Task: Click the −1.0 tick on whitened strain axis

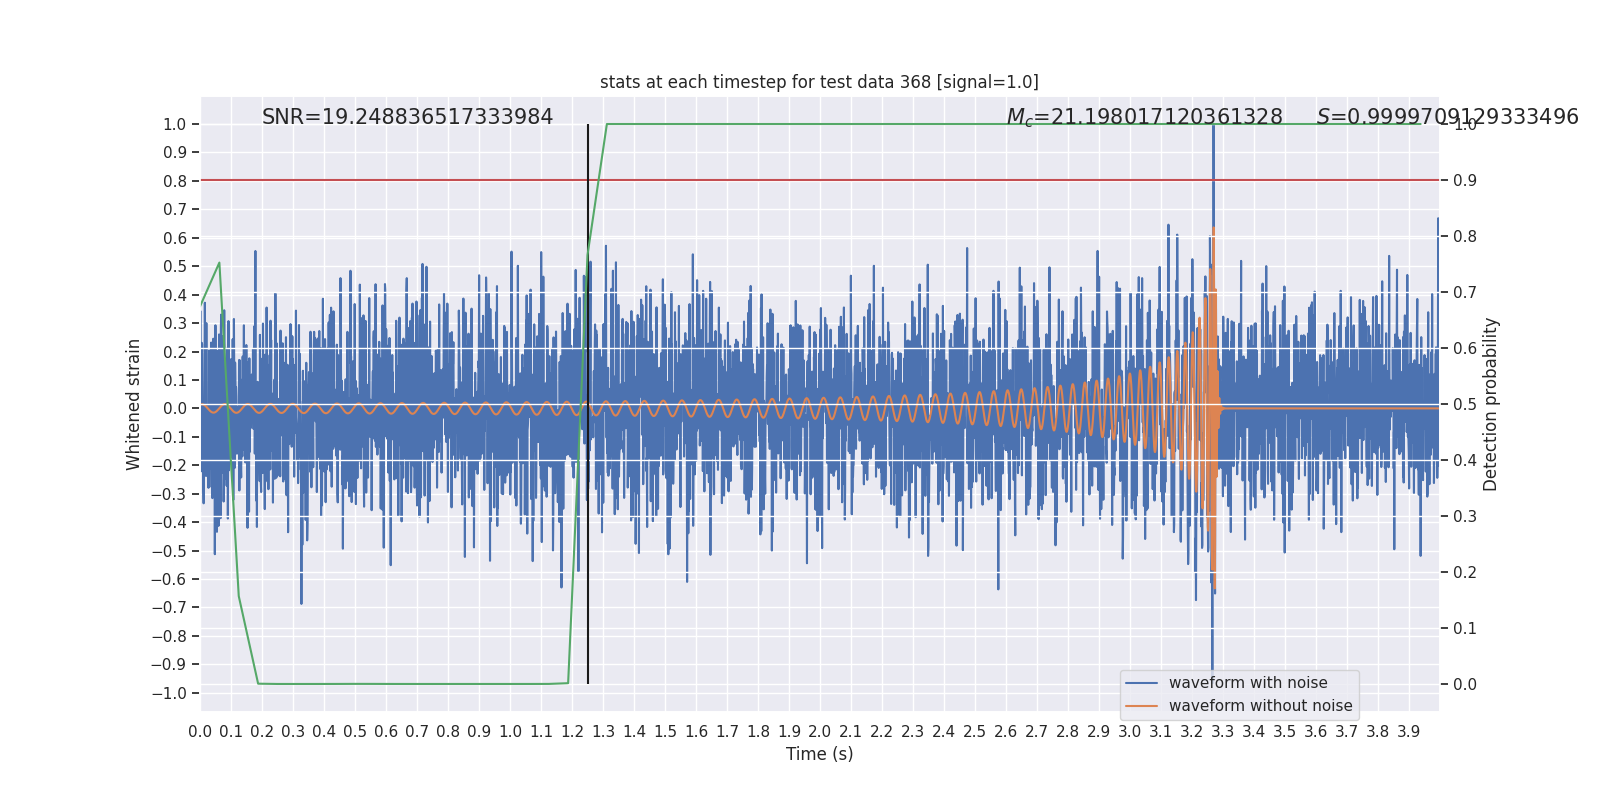Action: [x=174, y=693]
